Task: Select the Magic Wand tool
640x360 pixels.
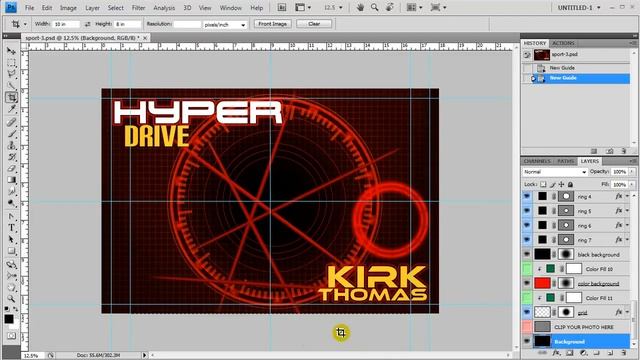Action: click(x=11, y=86)
